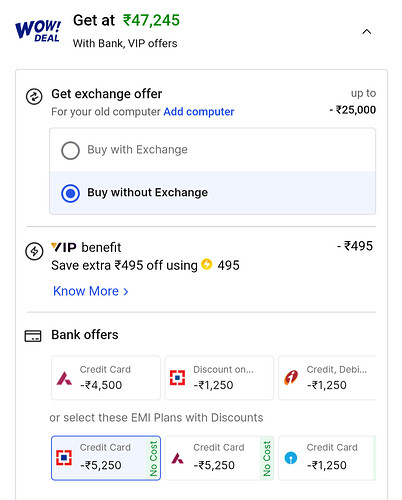Select the Buy without Exchange radio button
Screen dimensions: 402x500
[70, 193]
